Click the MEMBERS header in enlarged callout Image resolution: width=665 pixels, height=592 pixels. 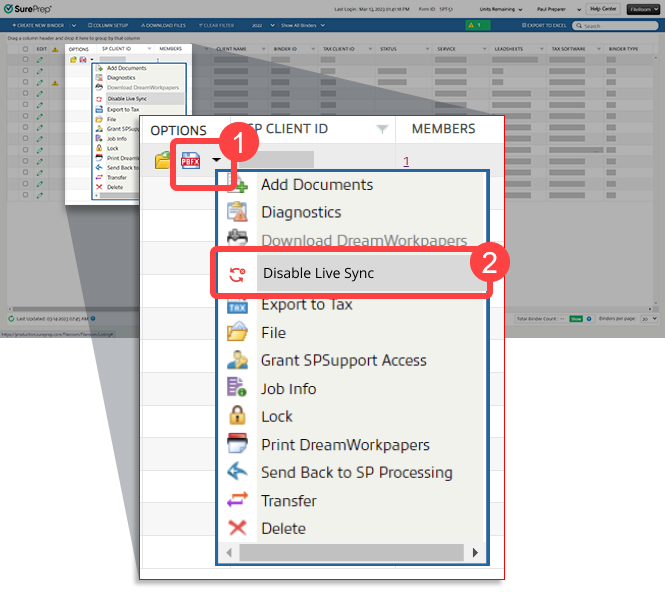pos(443,128)
